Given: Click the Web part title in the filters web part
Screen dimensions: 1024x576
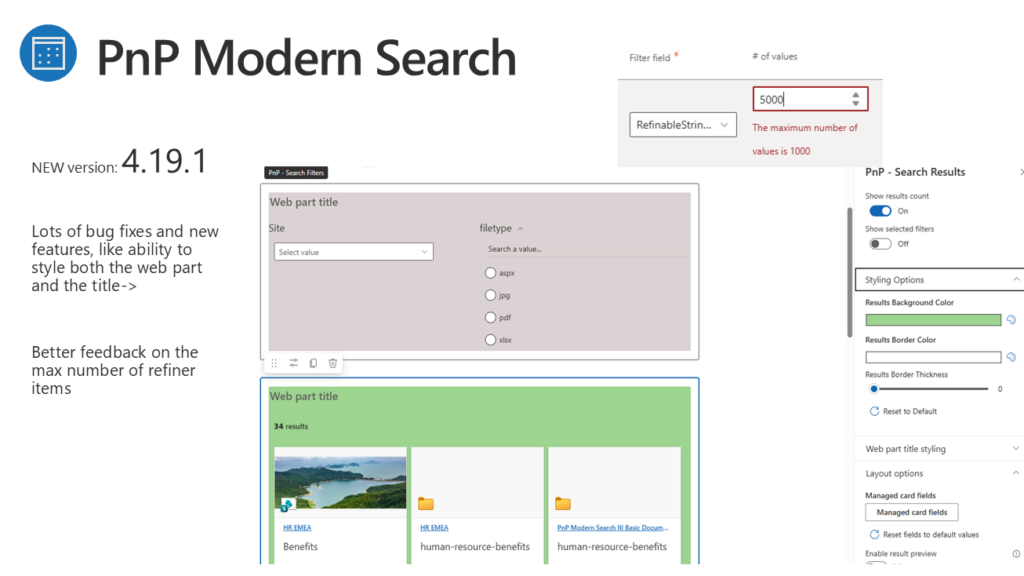Looking at the screenshot, I should click(x=304, y=202).
